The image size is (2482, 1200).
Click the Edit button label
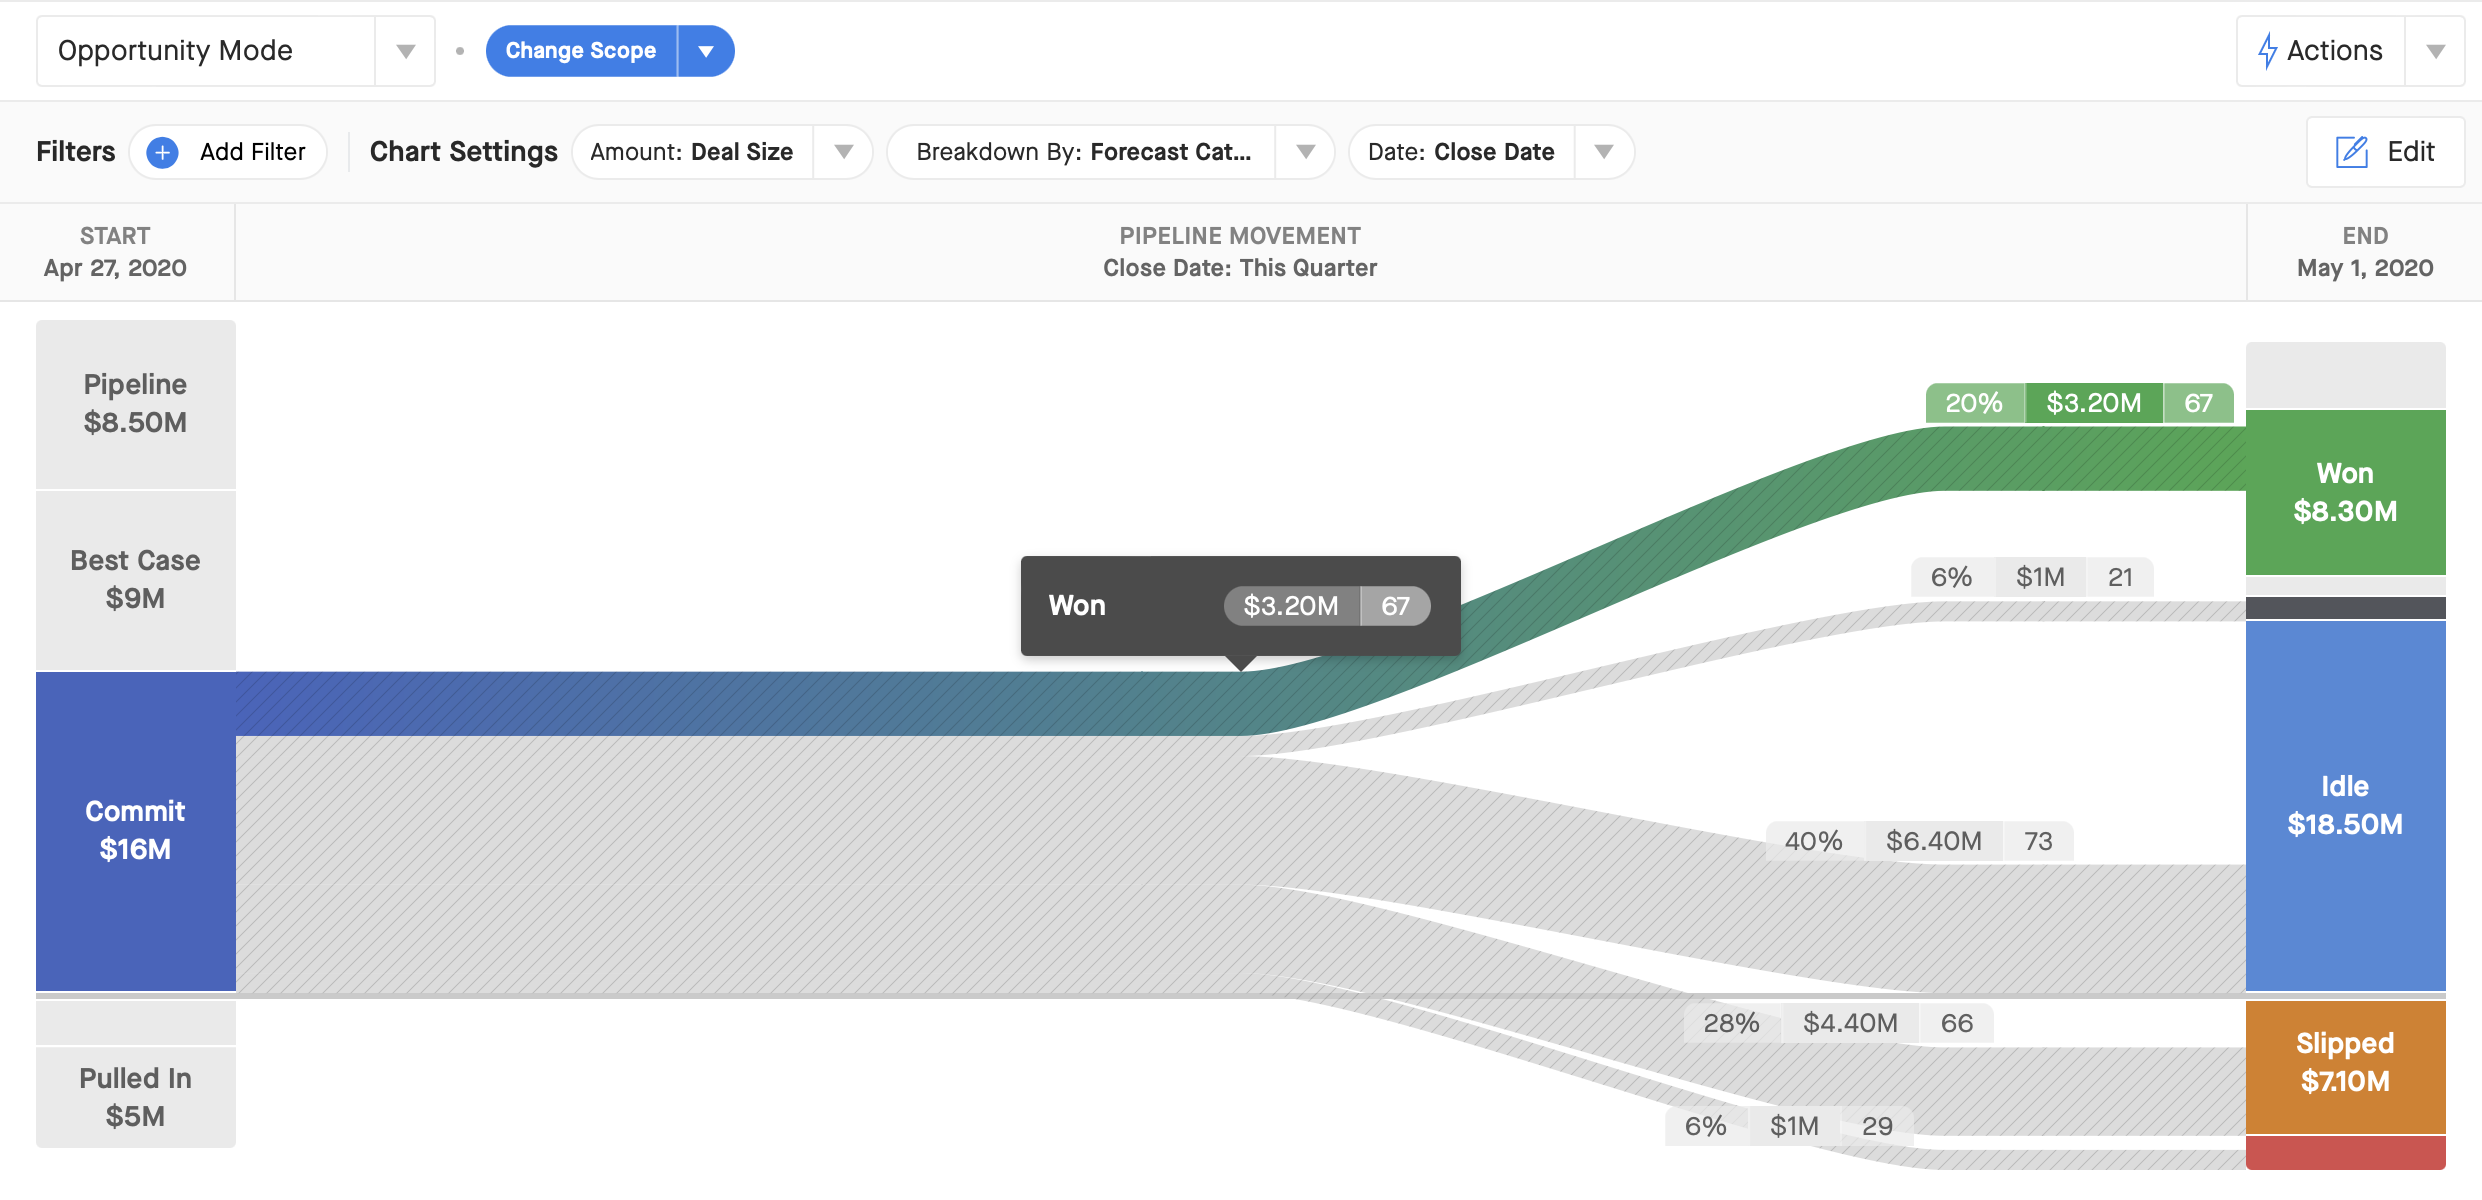(x=2410, y=152)
